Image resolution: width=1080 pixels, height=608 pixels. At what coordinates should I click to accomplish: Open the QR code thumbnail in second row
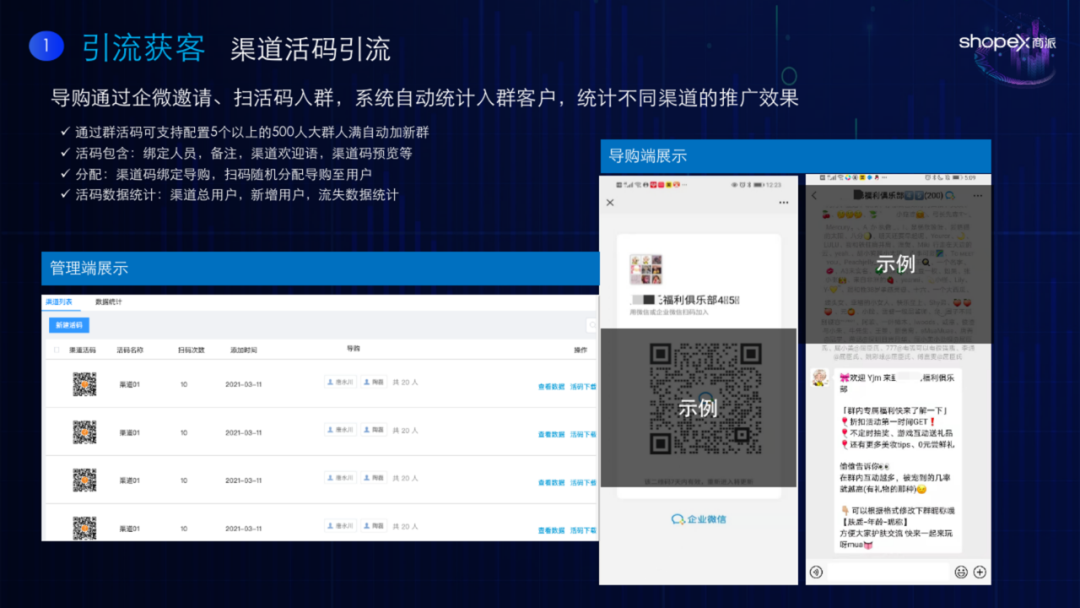(x=85, y=432)
